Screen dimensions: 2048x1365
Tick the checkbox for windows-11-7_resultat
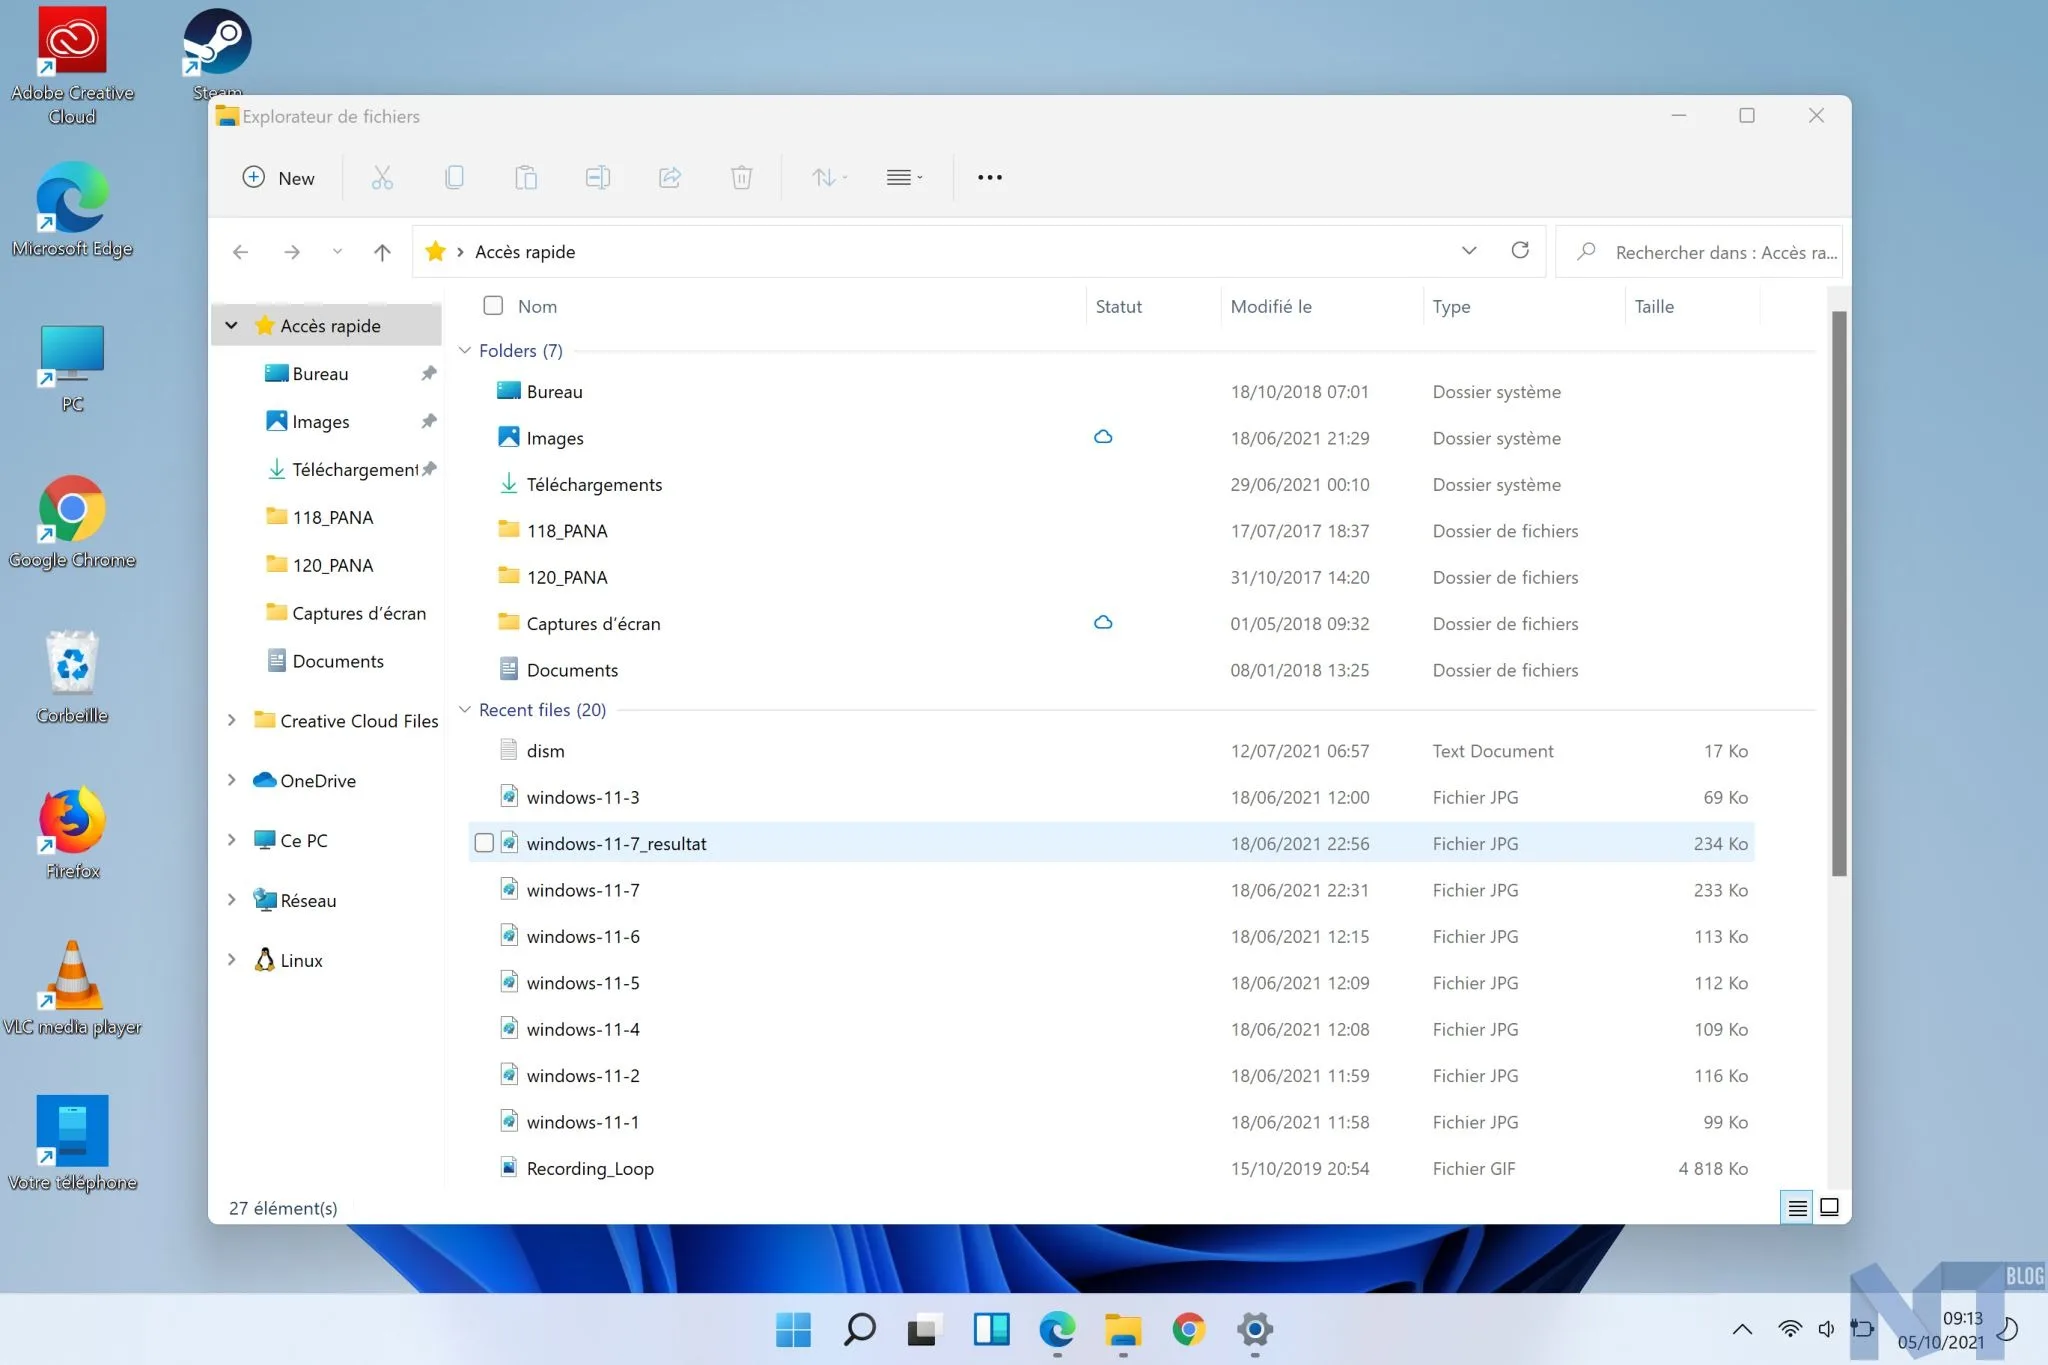(484, 843)
